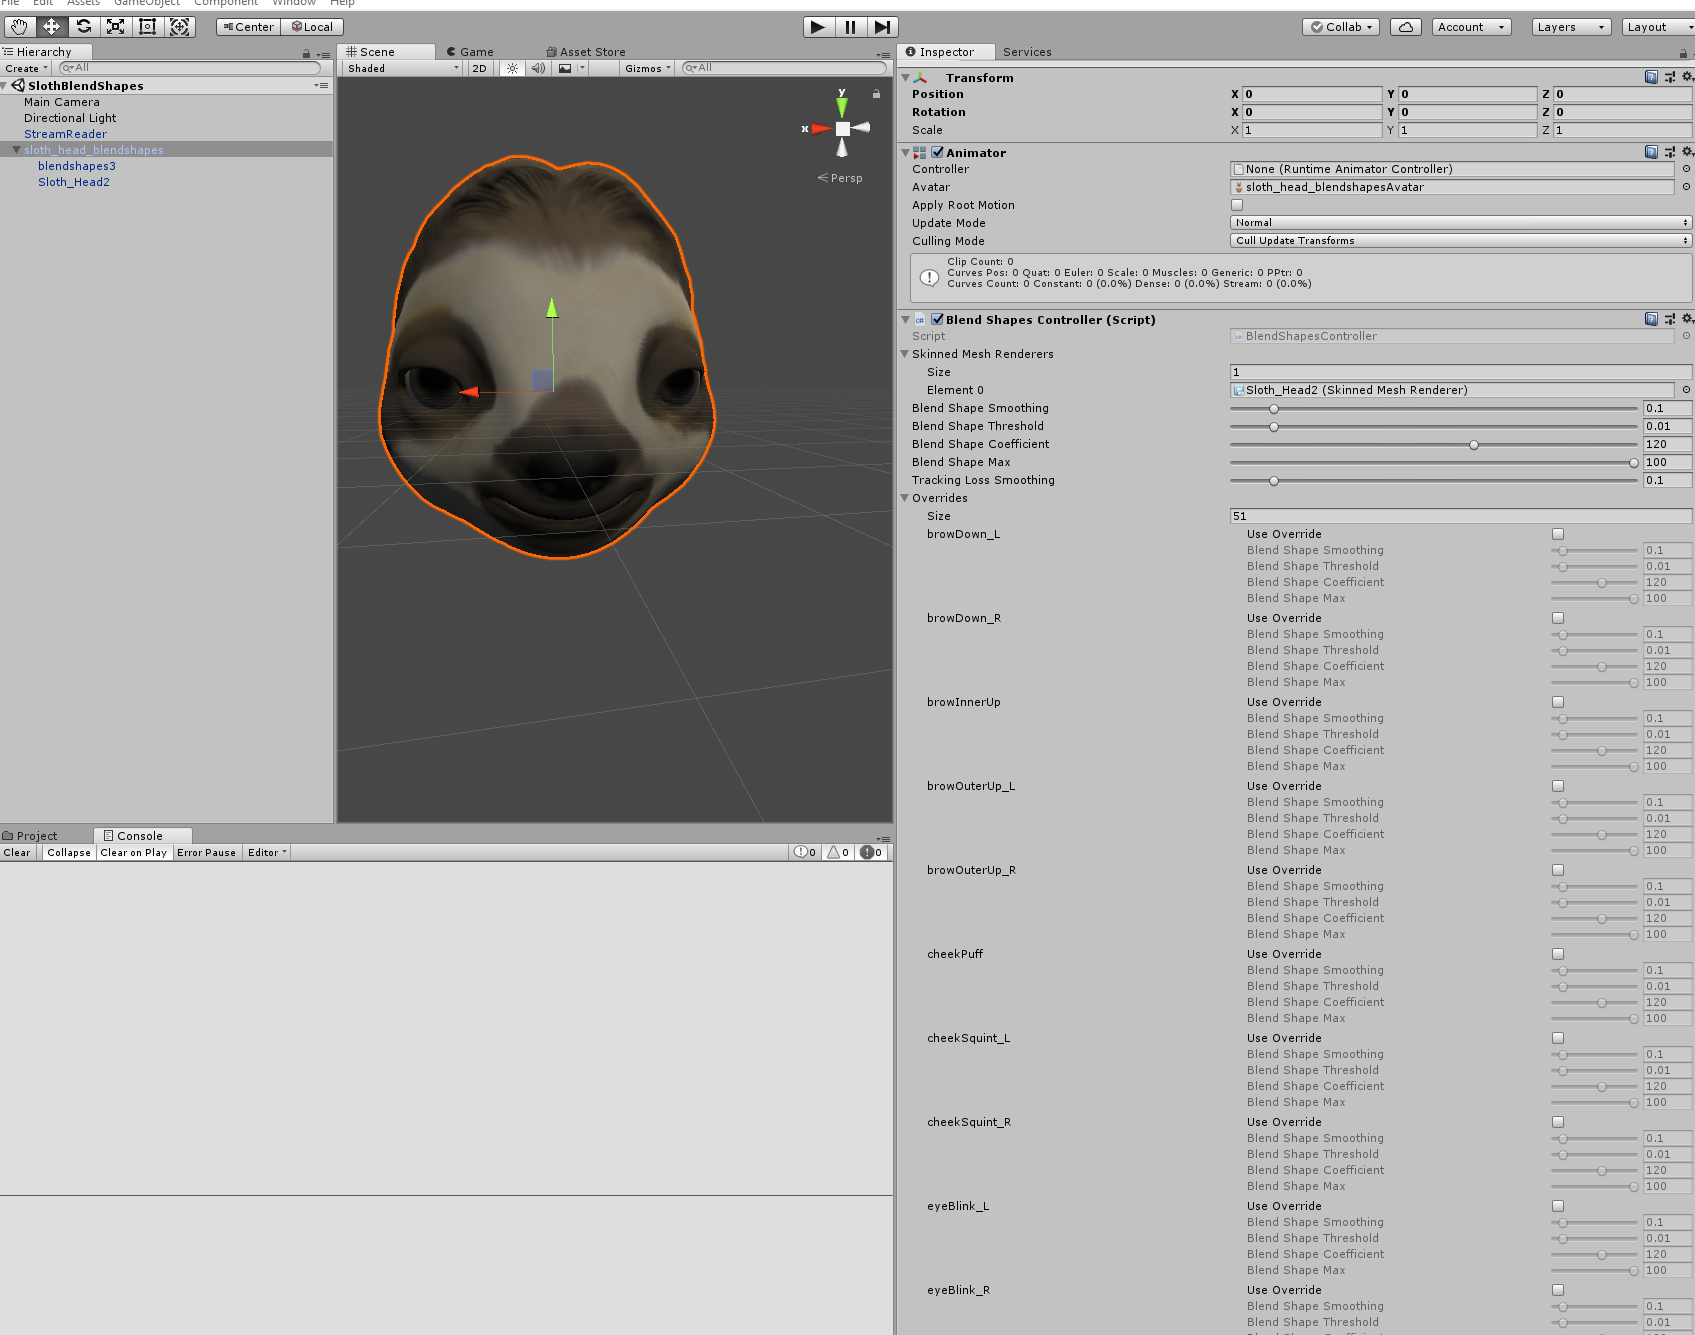Enable Use Override for browDown_L
The width and height of the screenshot is (1695, 1335).
click(1557, 533)
